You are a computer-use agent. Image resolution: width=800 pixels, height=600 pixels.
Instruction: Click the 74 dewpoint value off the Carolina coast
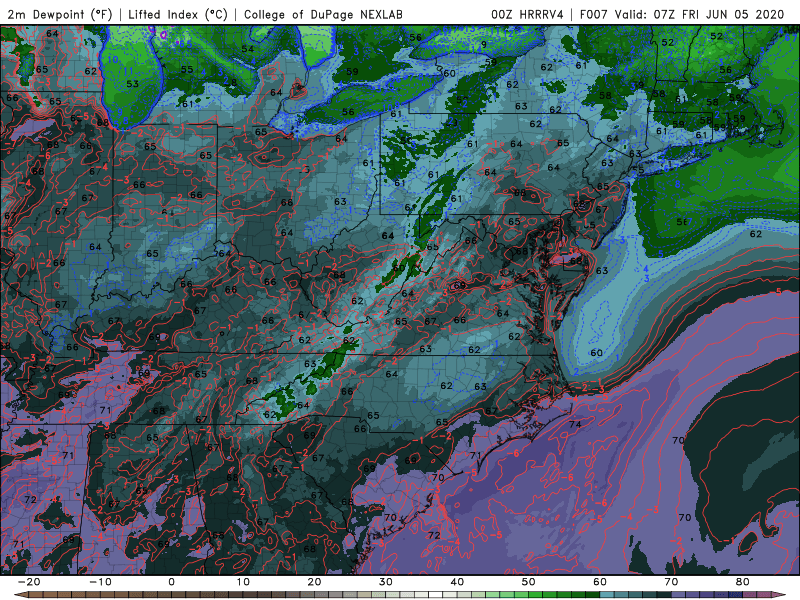[575, 424]
